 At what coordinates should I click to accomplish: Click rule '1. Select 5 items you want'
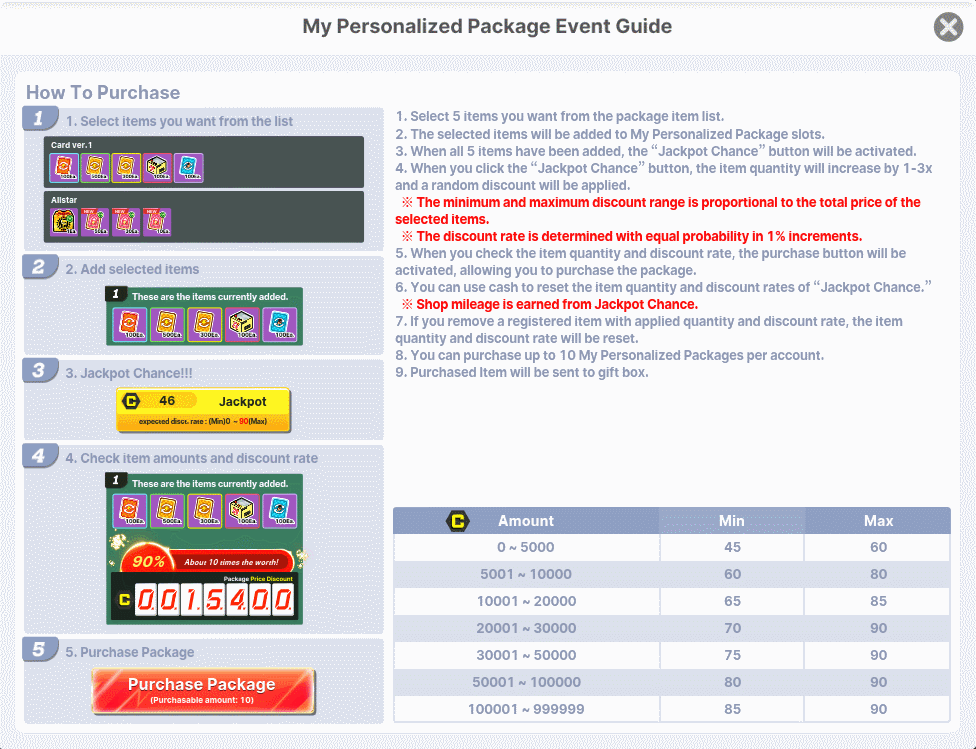pyautogui.click(x=560, y=116)
